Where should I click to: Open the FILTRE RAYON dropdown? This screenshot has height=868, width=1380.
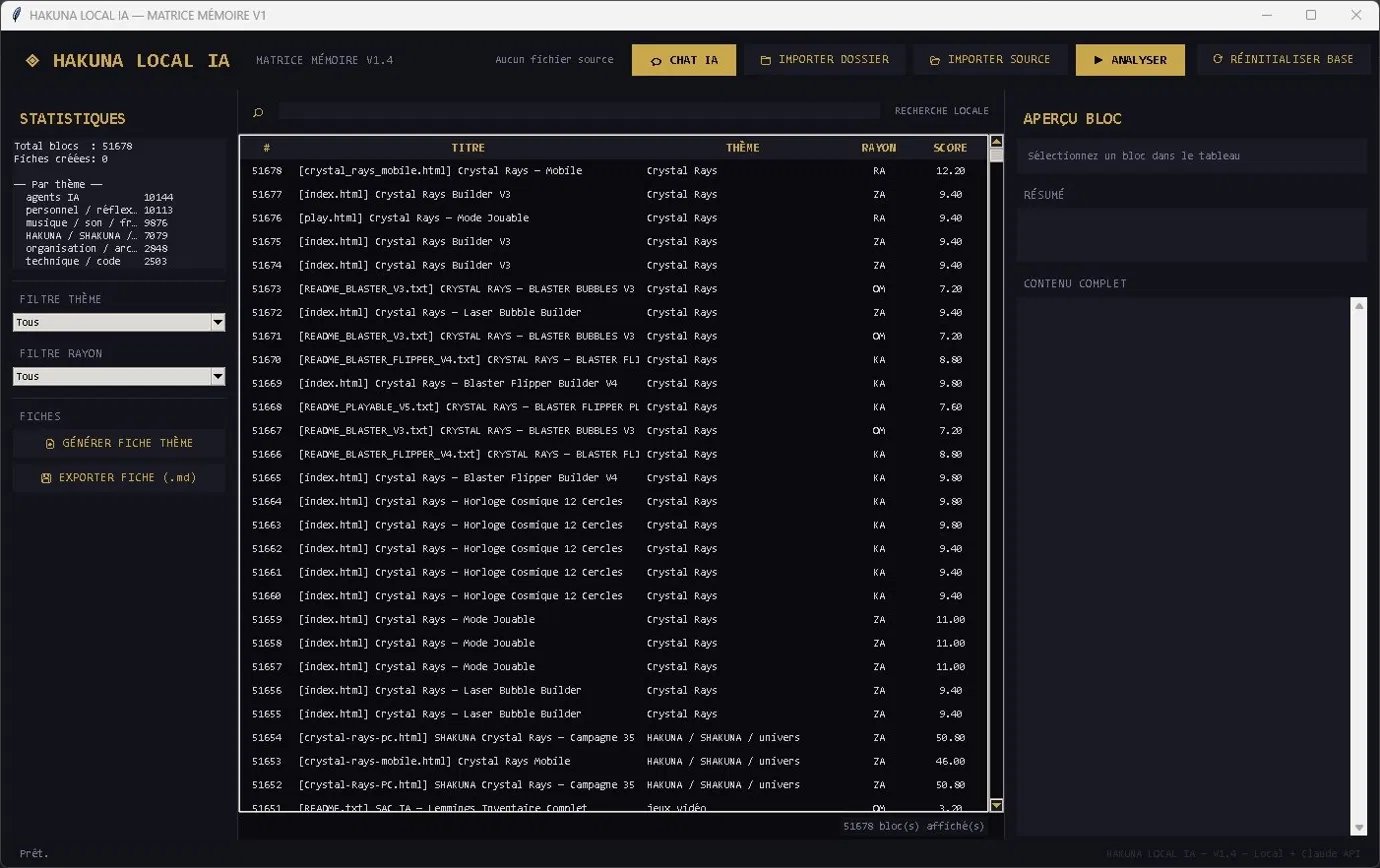click(119, 376)
